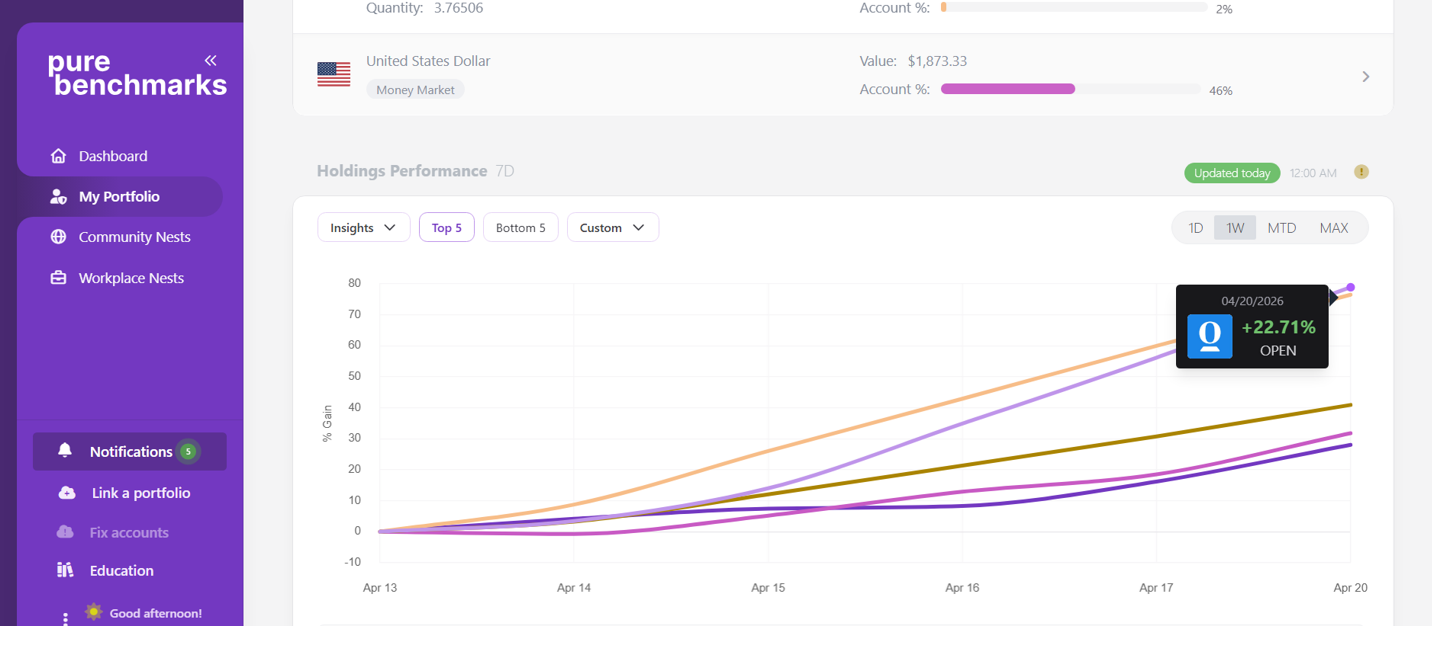
Task: Click the Fix accounts link
Action: 129,533
